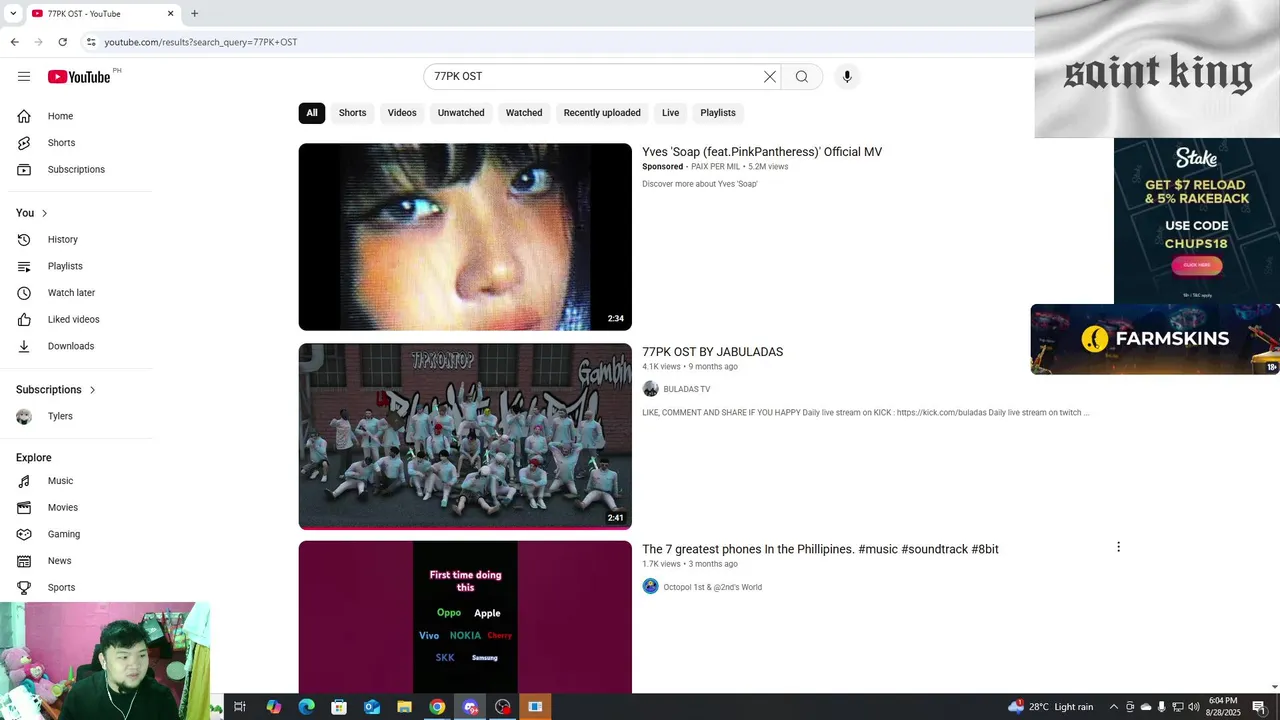Go back in browser history
Screen dimensions: 1280x720
click(x=14, y=42)
